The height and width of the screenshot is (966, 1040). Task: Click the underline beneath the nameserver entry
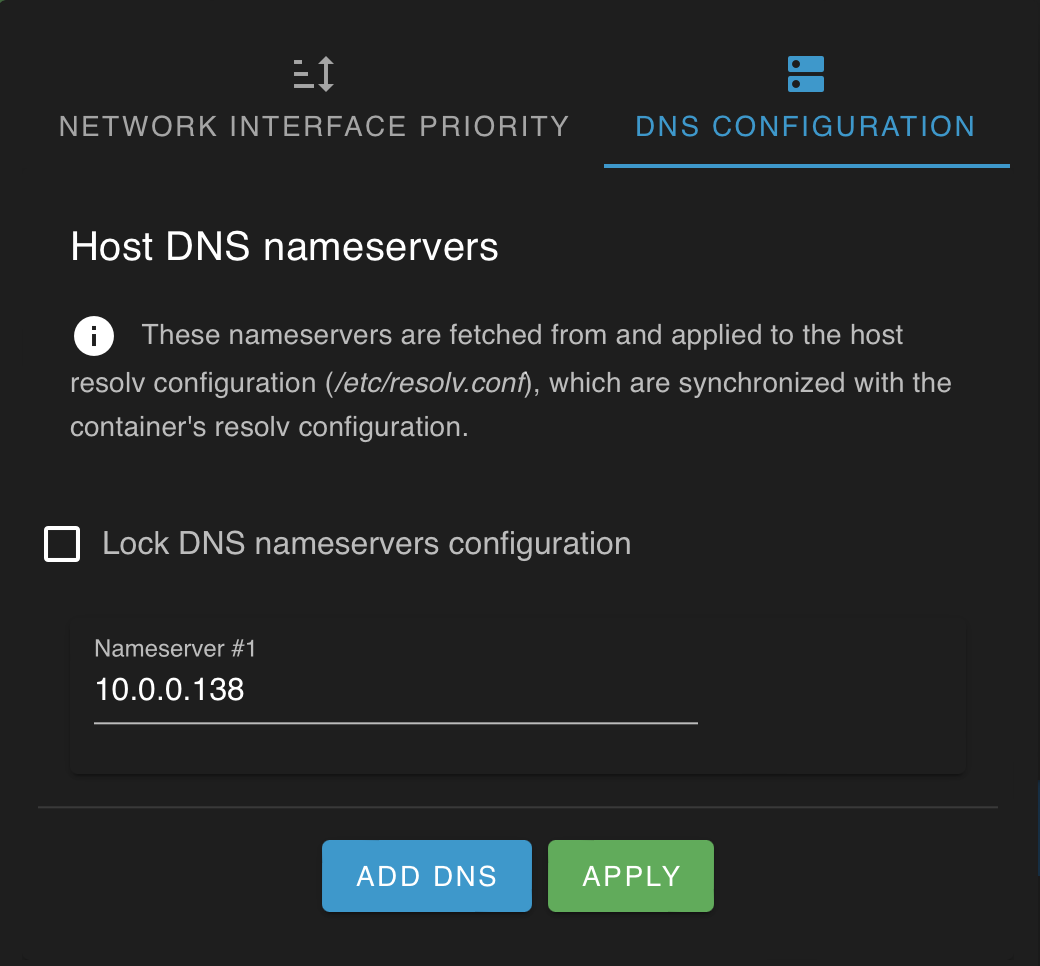395,720
